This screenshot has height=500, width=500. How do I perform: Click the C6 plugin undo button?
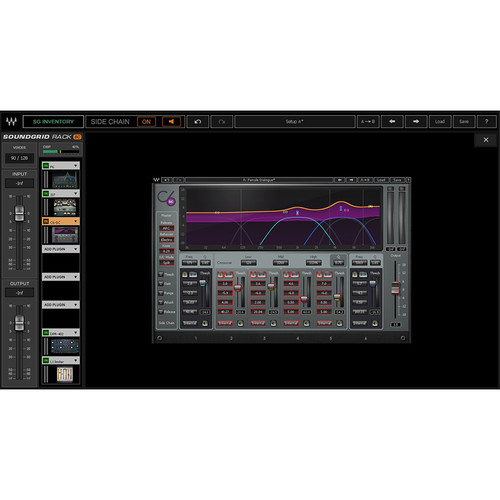click(166, 180)
